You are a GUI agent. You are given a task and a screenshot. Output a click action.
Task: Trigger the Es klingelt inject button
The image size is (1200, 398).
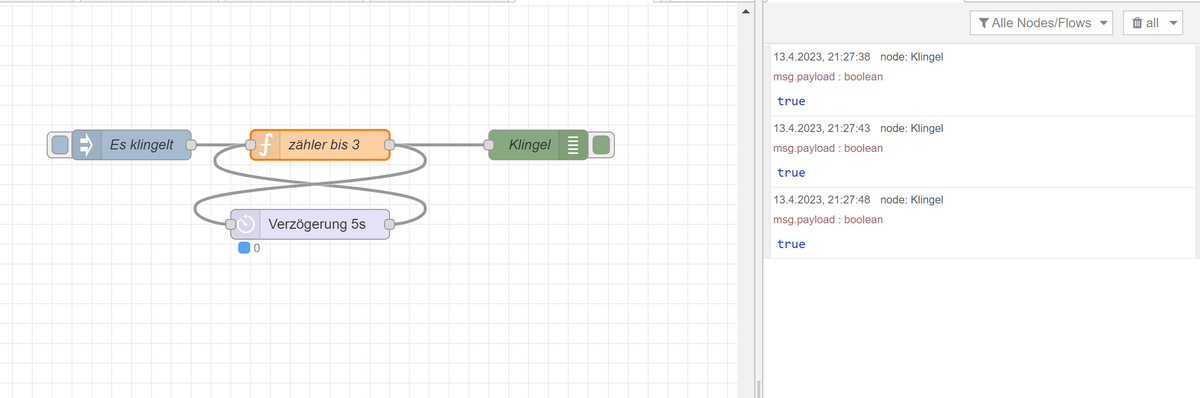59,145
